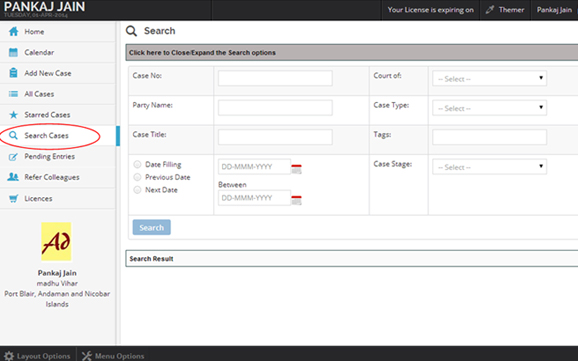Click the Case Title input field
This screenshot has width=578, height=361.
[275, 137]
